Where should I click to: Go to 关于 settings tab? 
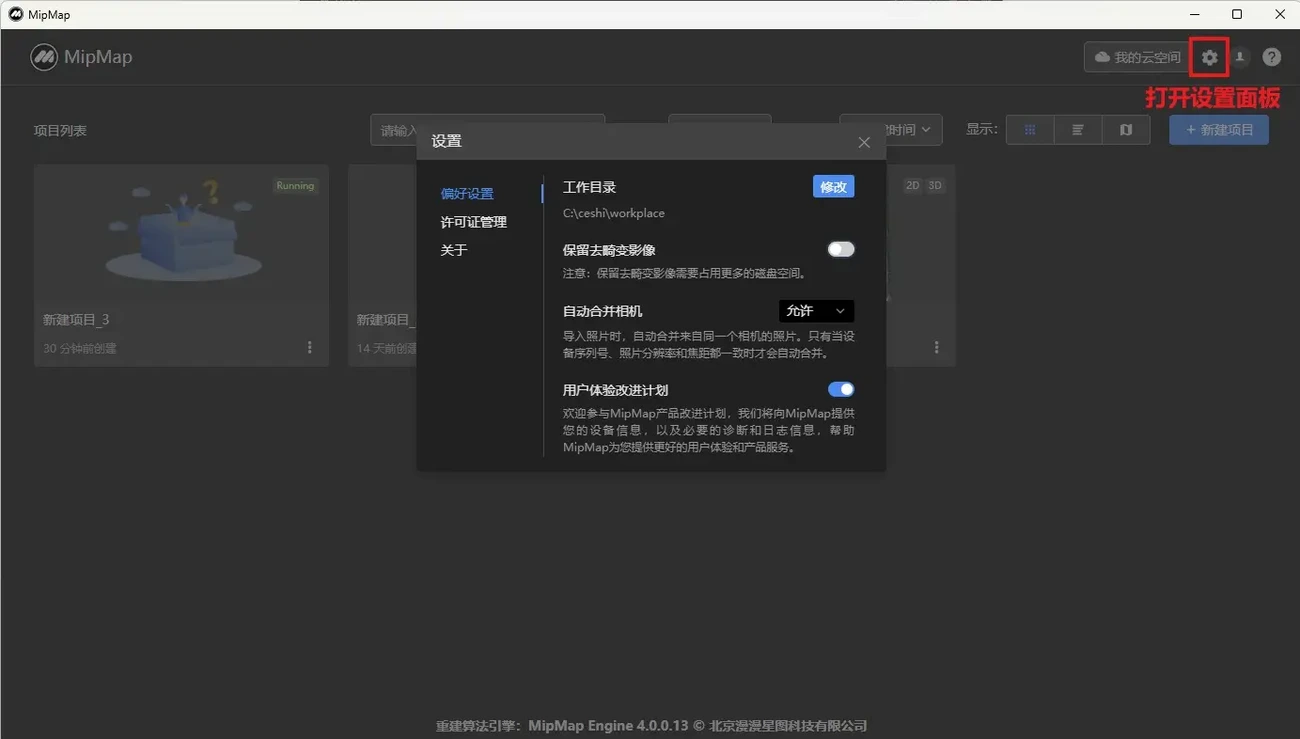click(x=454, y=250)
